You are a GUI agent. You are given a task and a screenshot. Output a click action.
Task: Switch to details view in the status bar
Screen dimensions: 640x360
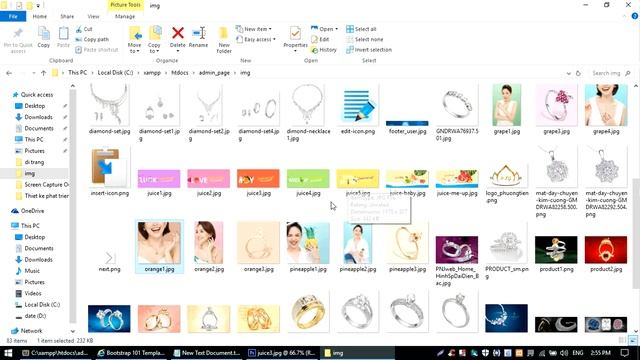622,340
